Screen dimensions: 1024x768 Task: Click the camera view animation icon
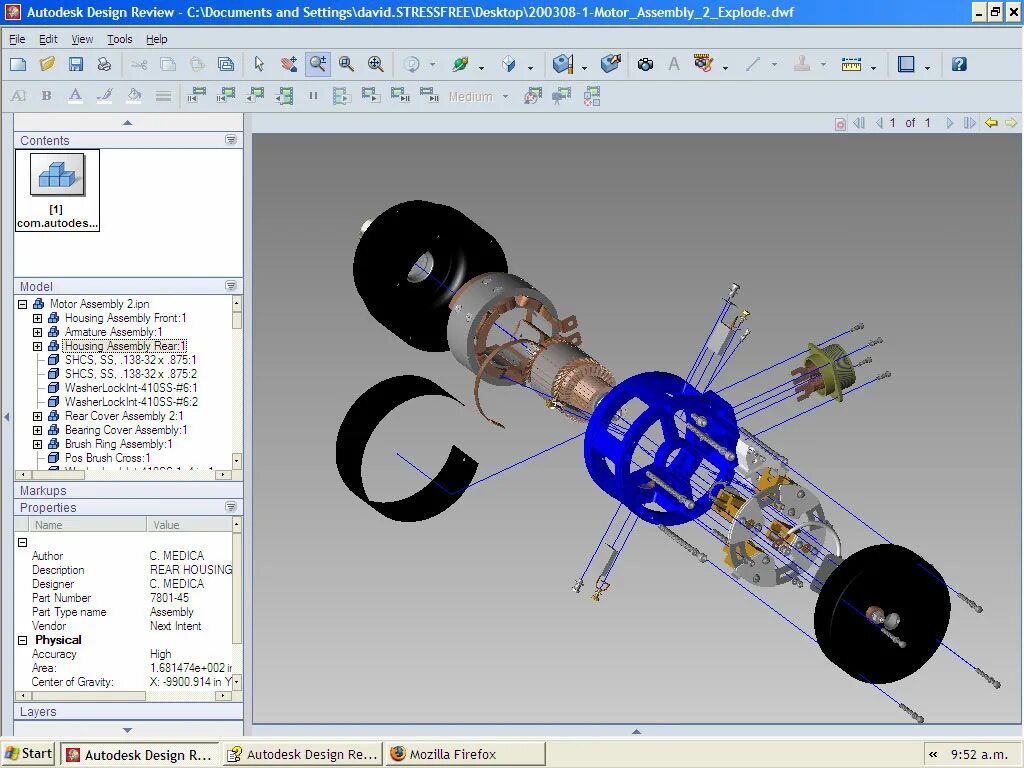point(561,96)
